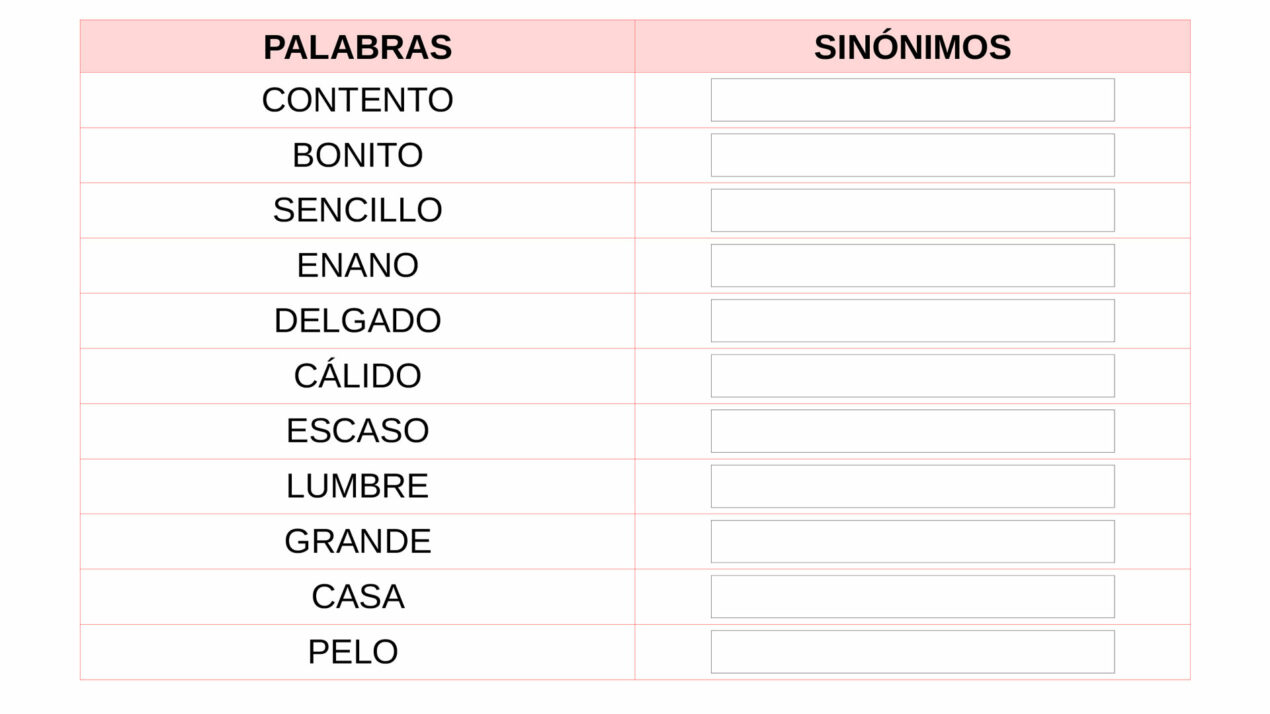Click the input box next to ENANO

tap(912, 265)
